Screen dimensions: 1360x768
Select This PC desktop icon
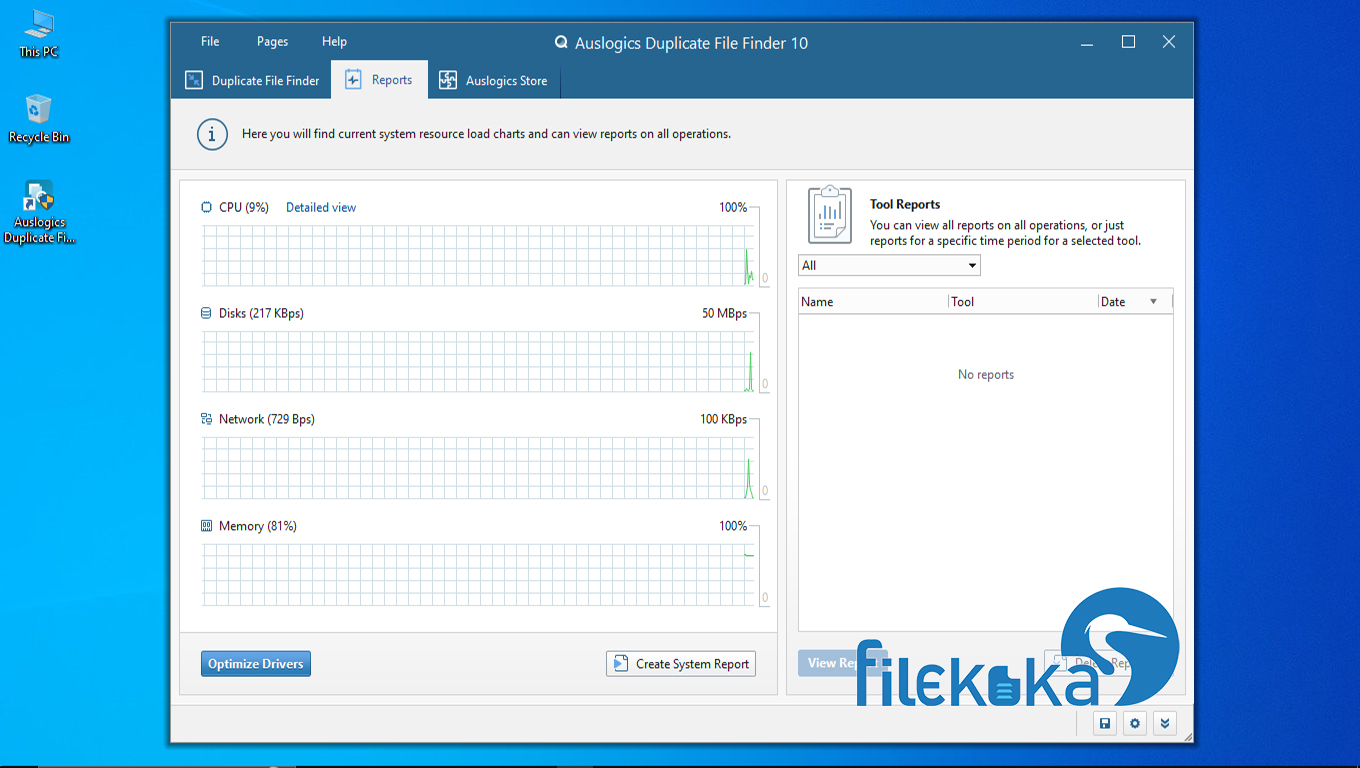click(39, 33)
